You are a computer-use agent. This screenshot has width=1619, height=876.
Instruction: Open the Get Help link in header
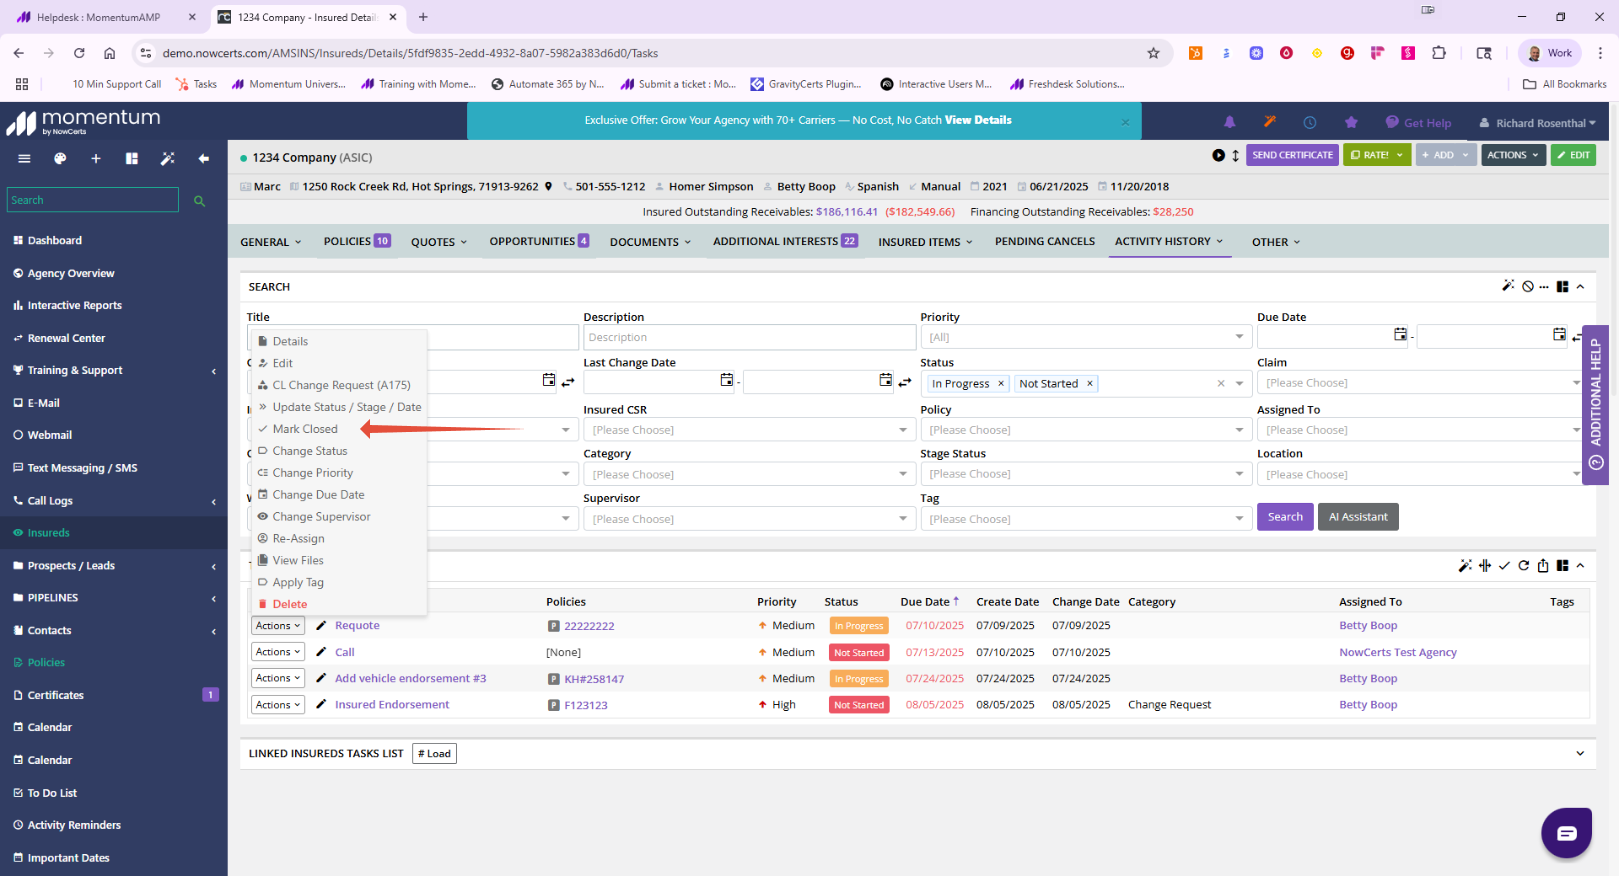1418,123
